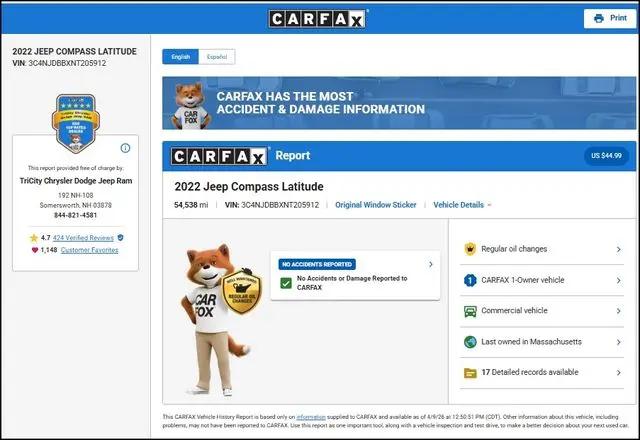Click the accident and damage information banner
Viewport: 640px width, 440px height.
[399, 103]
